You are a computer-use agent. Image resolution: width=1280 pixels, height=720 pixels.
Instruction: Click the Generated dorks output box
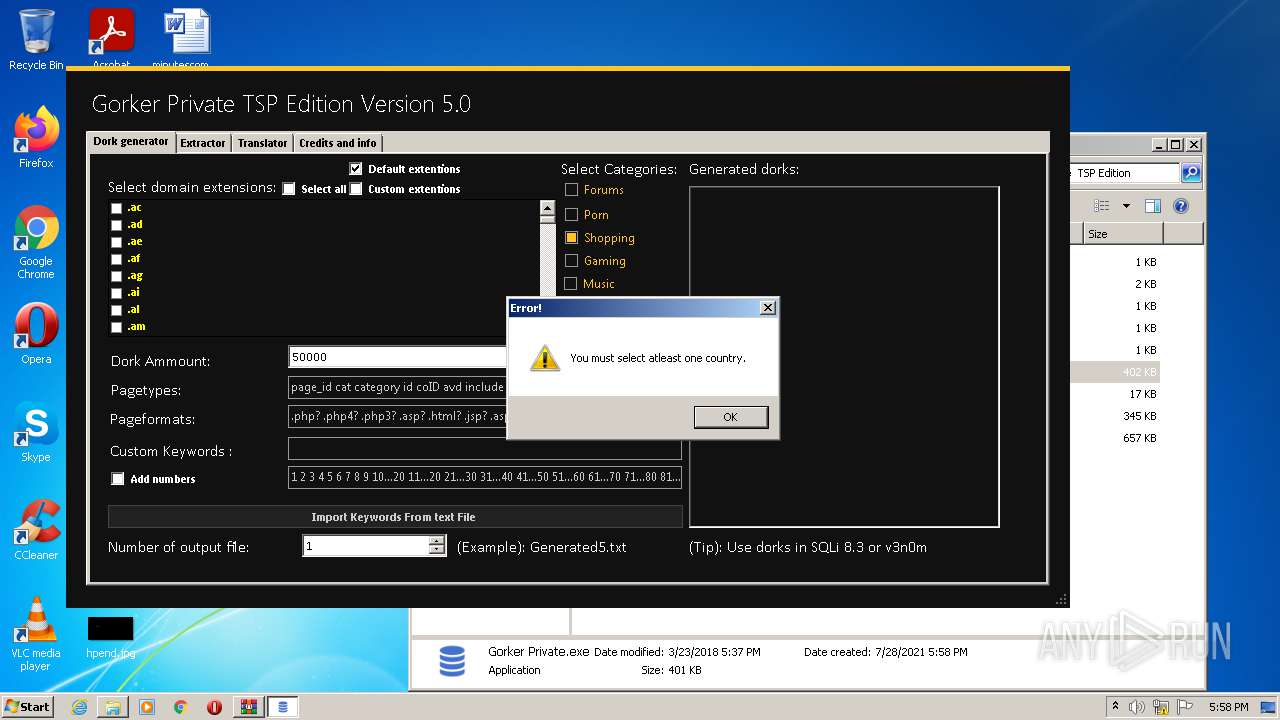(x=844, y=357)
